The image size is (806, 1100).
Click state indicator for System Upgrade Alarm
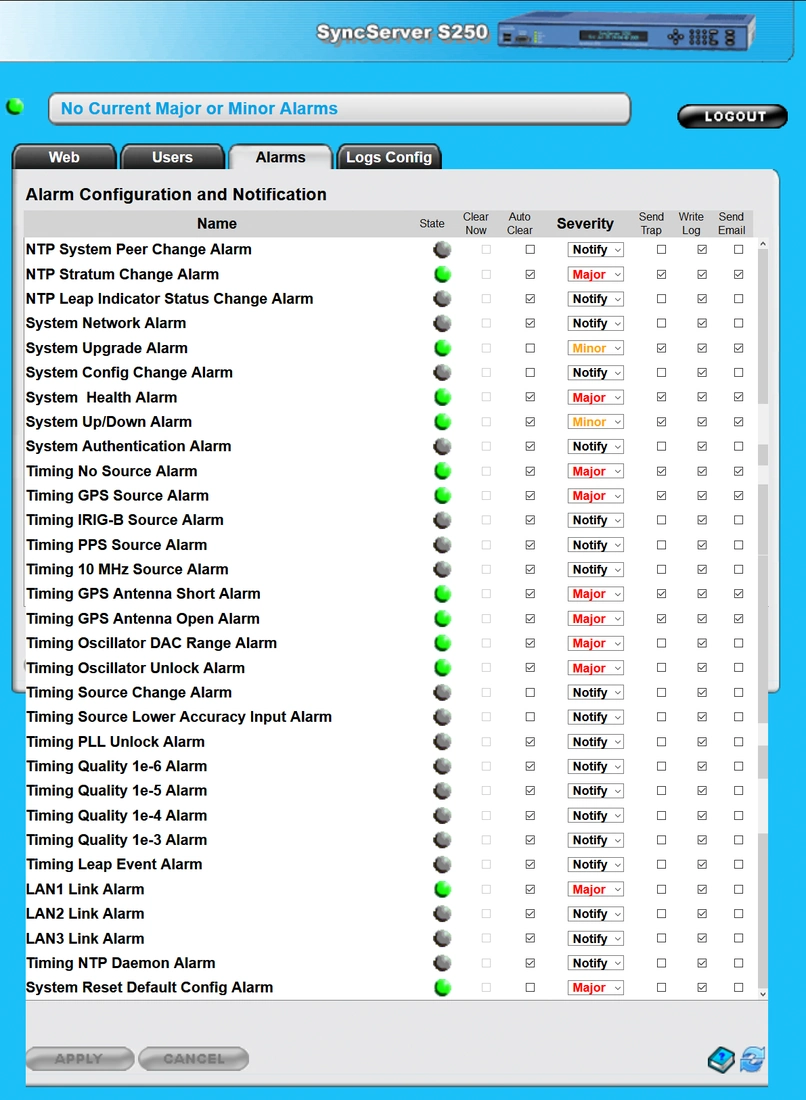coord(443,348)
